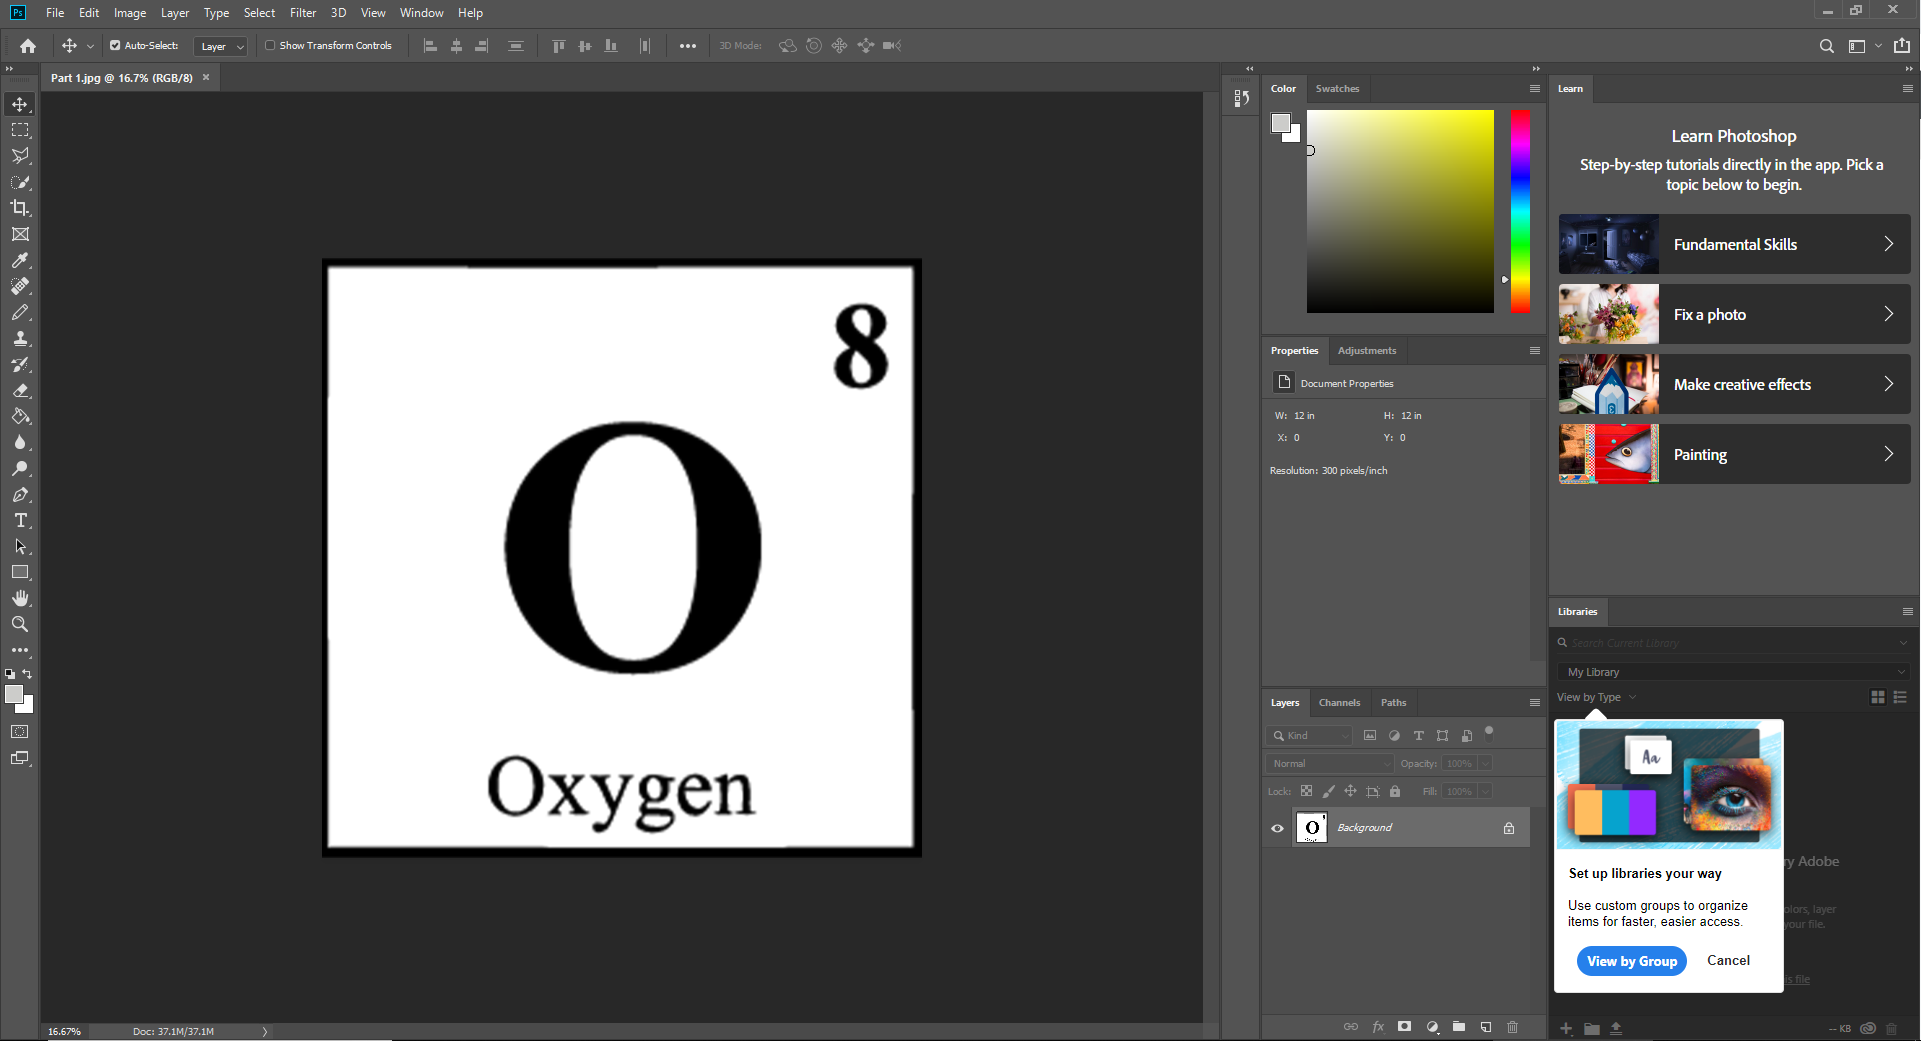Select the Hand tool
The height and width of the screenshot is (1041, 1921).
point(20,598)
